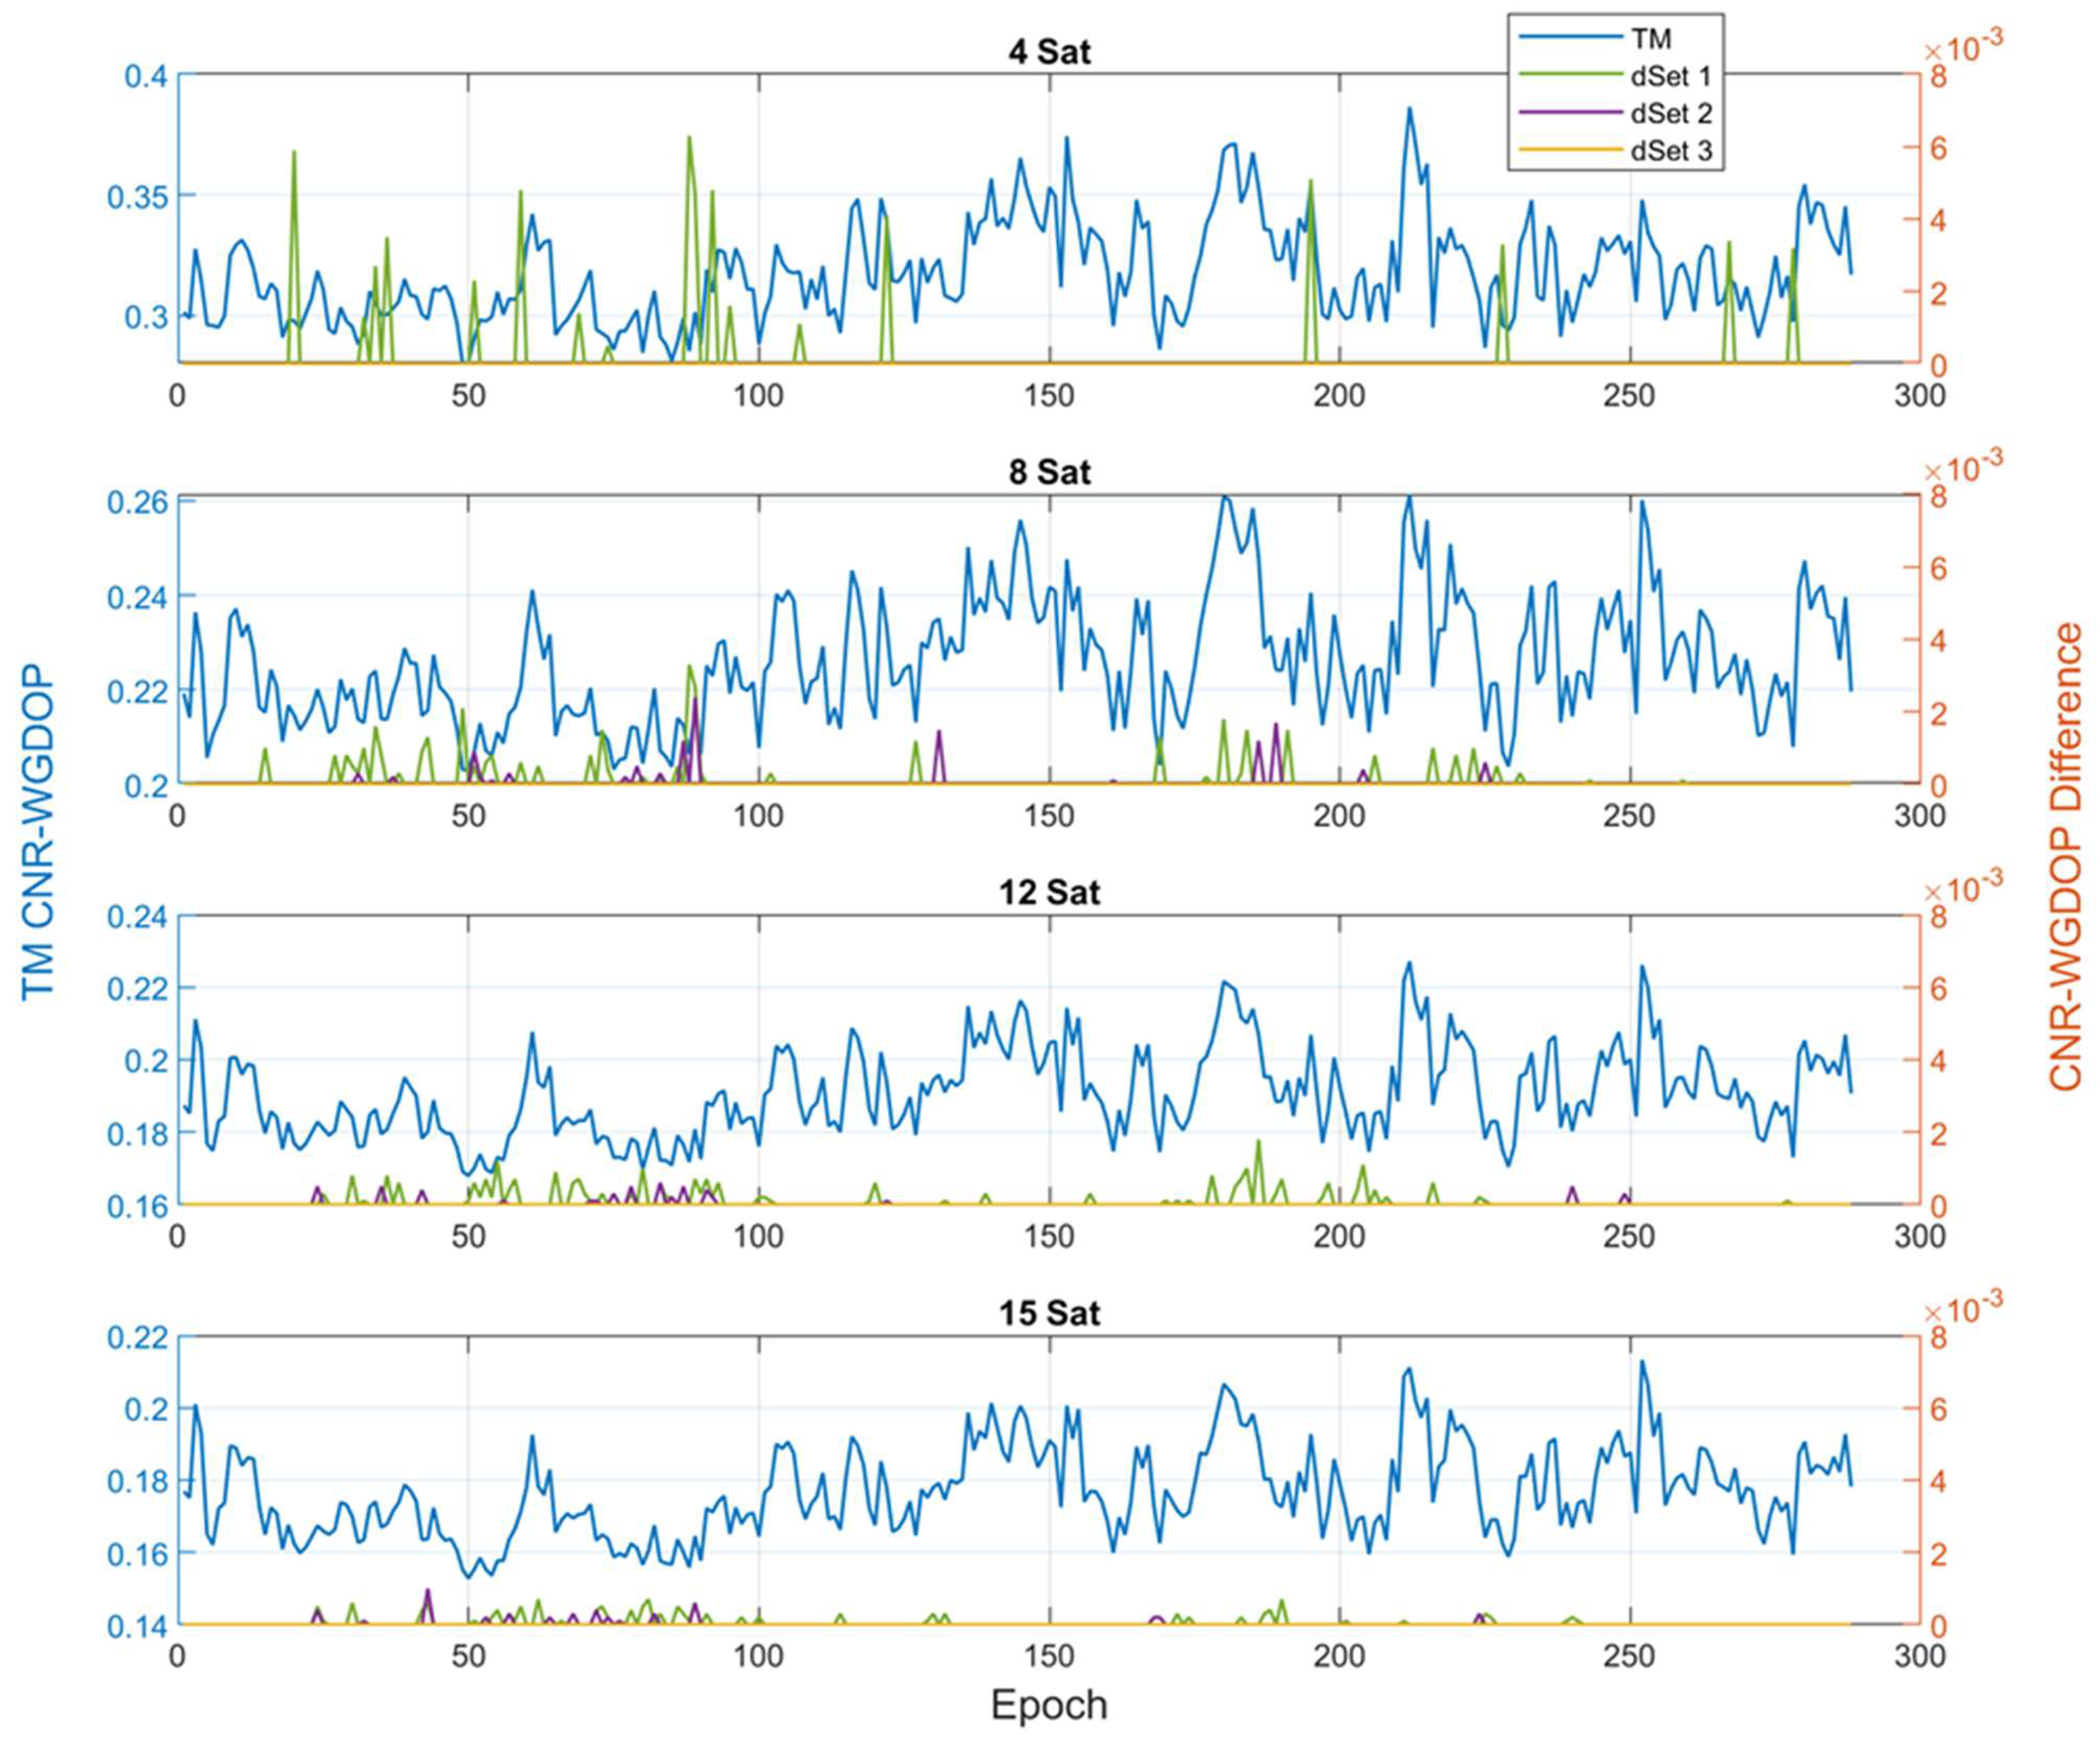Click the TM legend entry
This screenshot has width=2100, height=1744.
1651,39
